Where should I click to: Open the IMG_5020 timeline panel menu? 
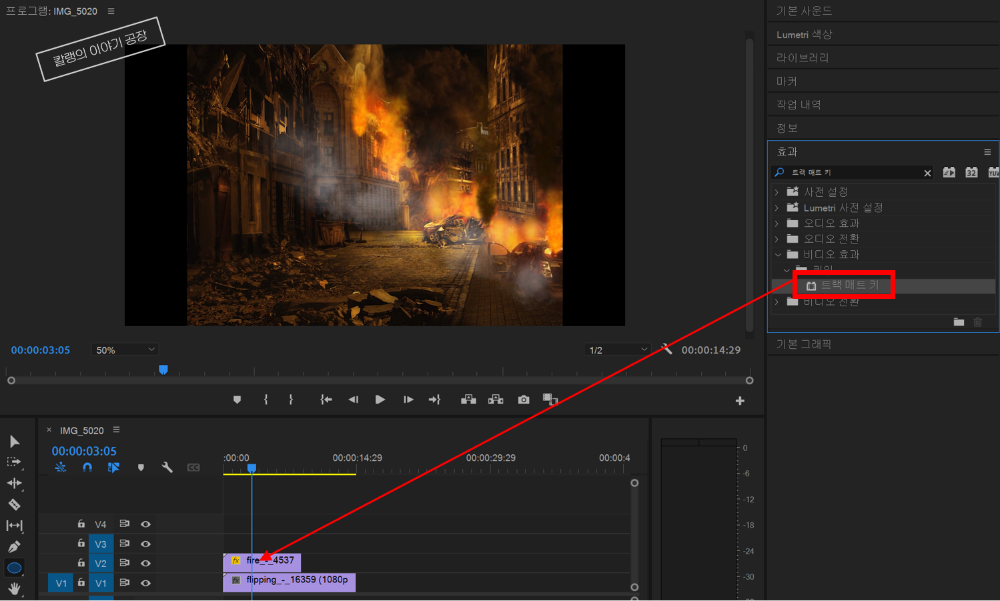click(x=116, y=430)
